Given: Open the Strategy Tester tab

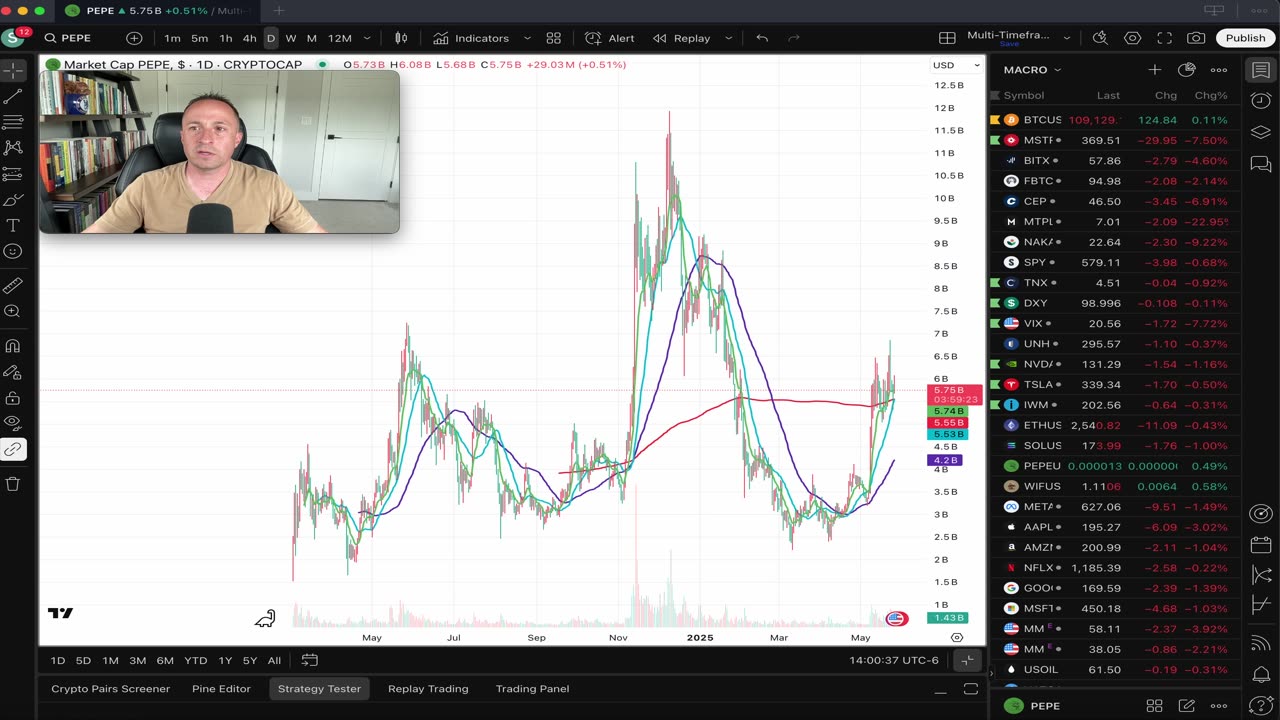Looking at the screenshot, I should click(319, 689).
